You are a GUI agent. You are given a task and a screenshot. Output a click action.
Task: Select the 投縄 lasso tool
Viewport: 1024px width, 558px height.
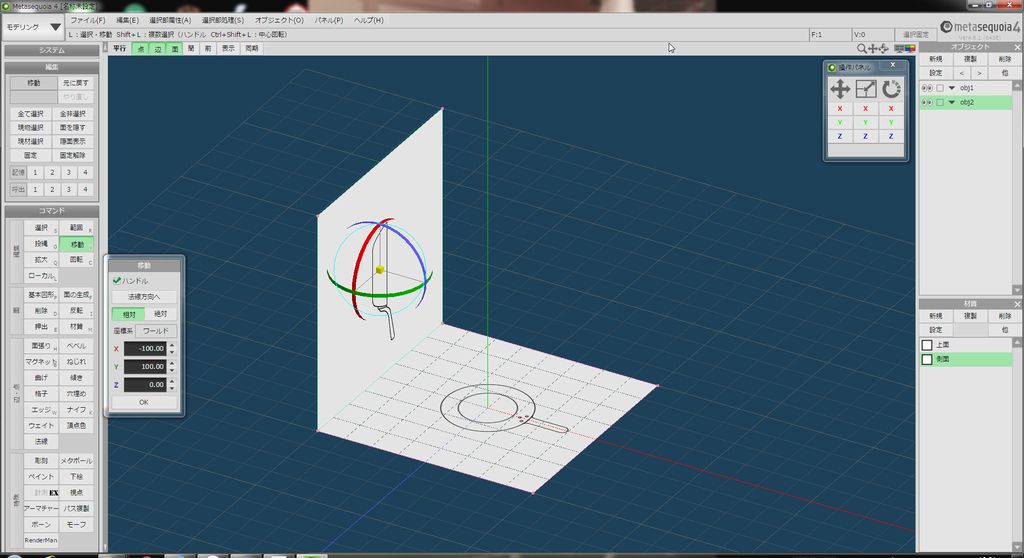click(x=41, y=244)
